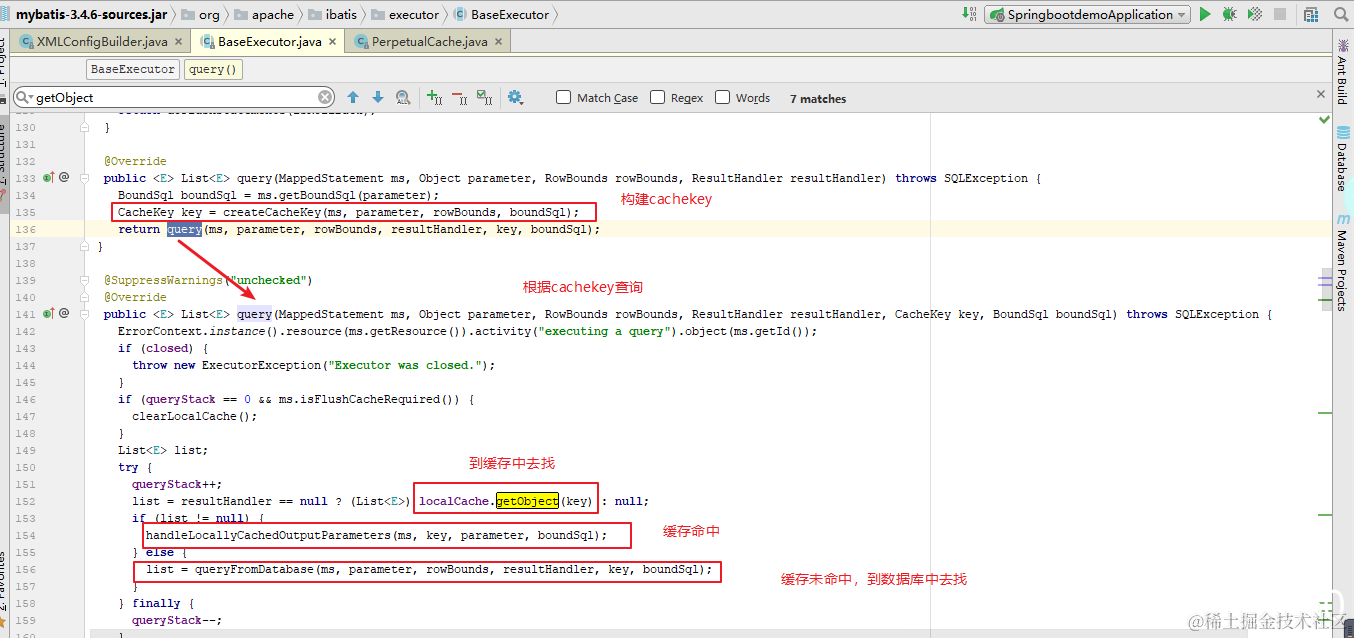This screenshot has width=1354, height=638.
Task: Click the Find All usages icon
Action: (403, 97)
